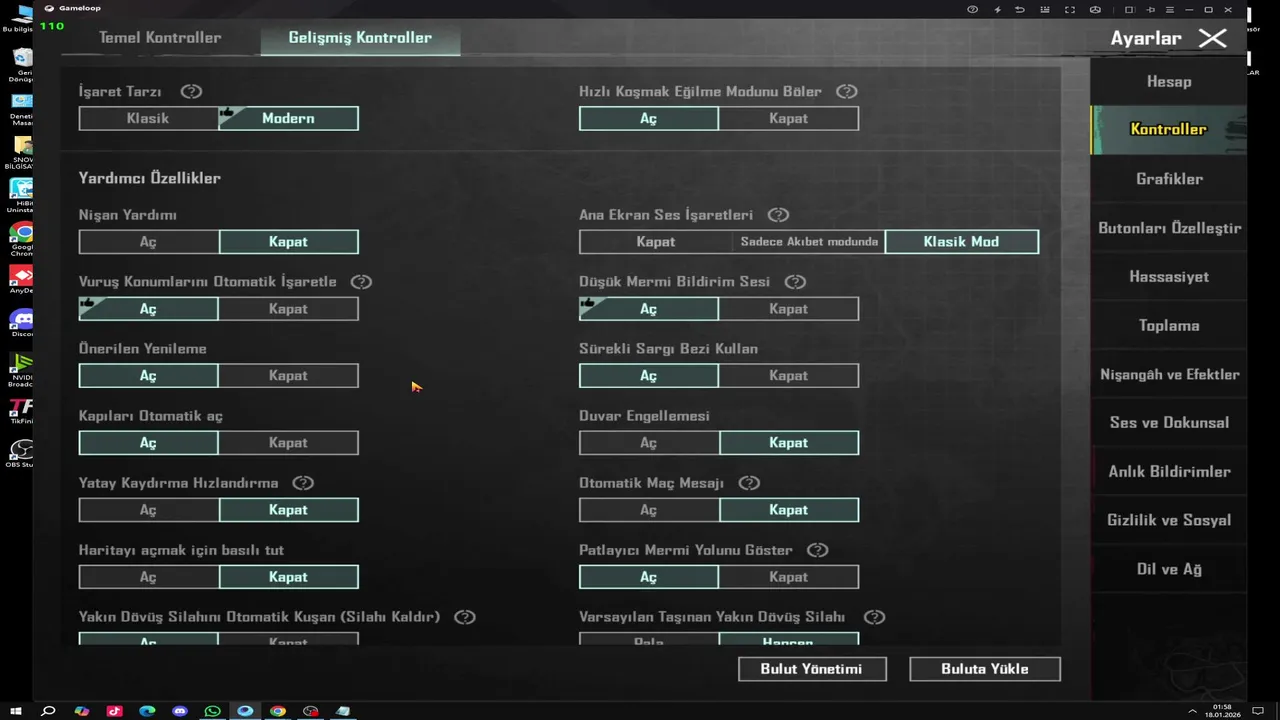
Task: Enable Otomatik Maç Mesajı with Aç
Action: [648, 510]
